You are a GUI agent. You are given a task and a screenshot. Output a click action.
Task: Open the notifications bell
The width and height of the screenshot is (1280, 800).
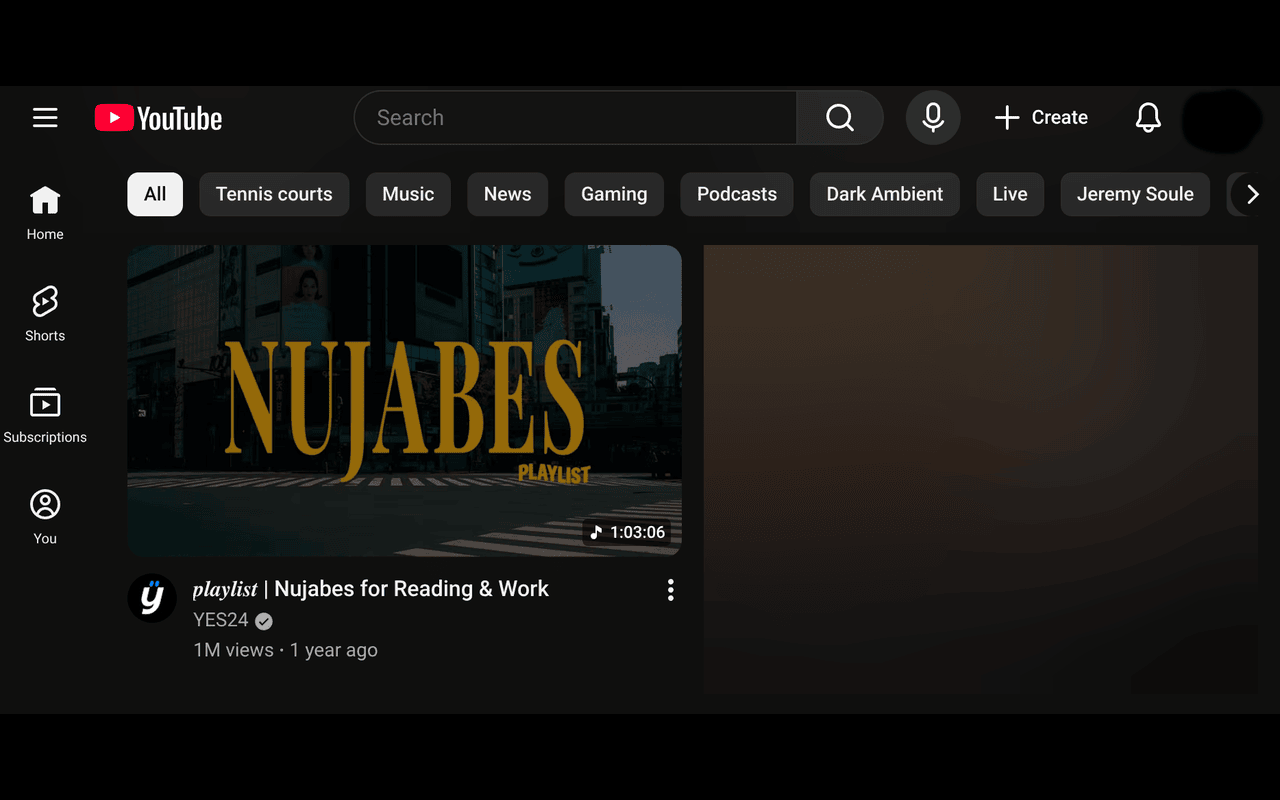(x=1148, y=118)
